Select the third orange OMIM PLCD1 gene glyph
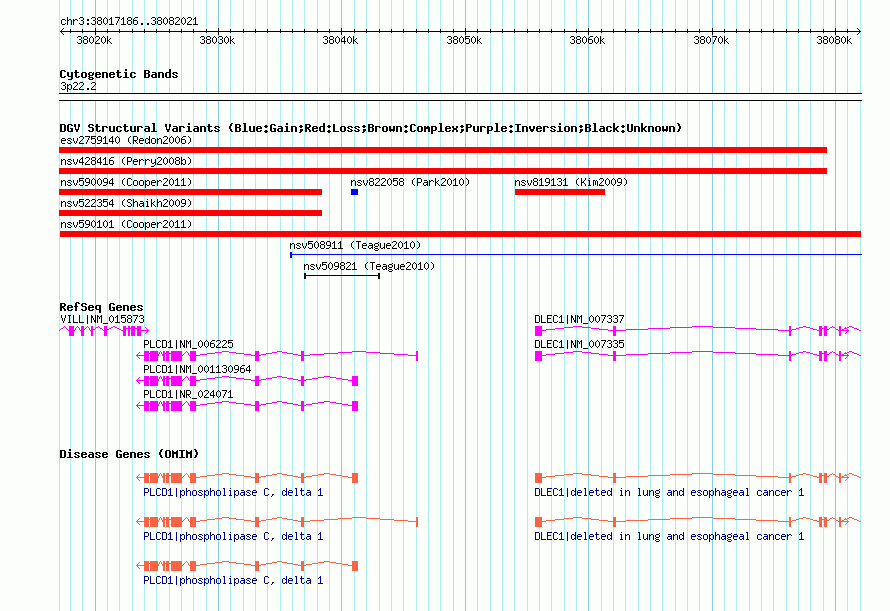This screenshot has width=890, height=611. 247,566
